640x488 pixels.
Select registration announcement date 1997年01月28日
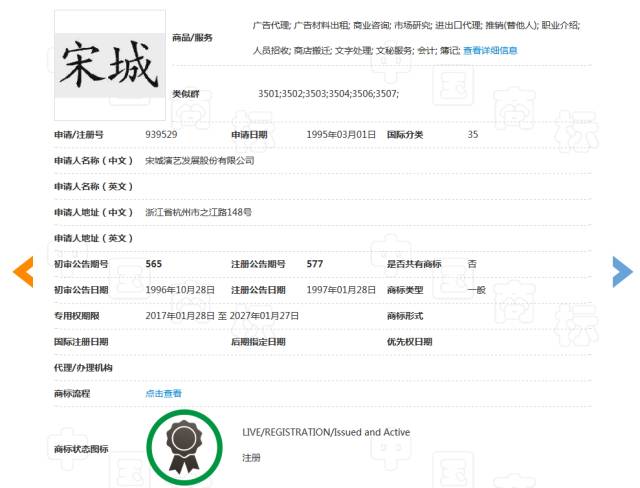coord(341,290)
